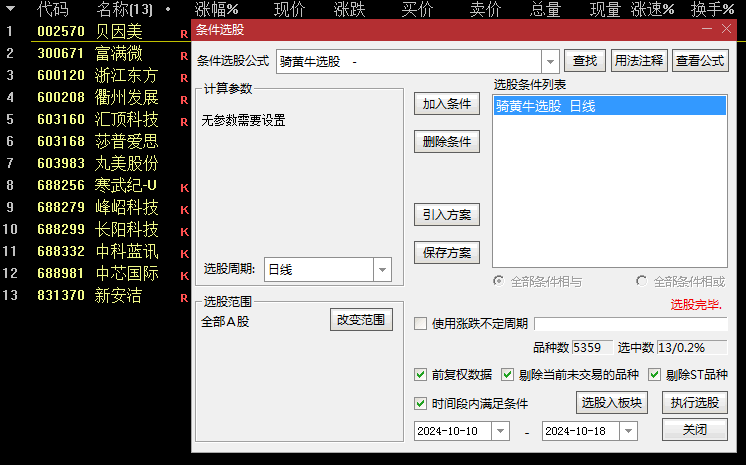Sort by 现价 column header
This screenshot has height=465, width=746.
290,9
